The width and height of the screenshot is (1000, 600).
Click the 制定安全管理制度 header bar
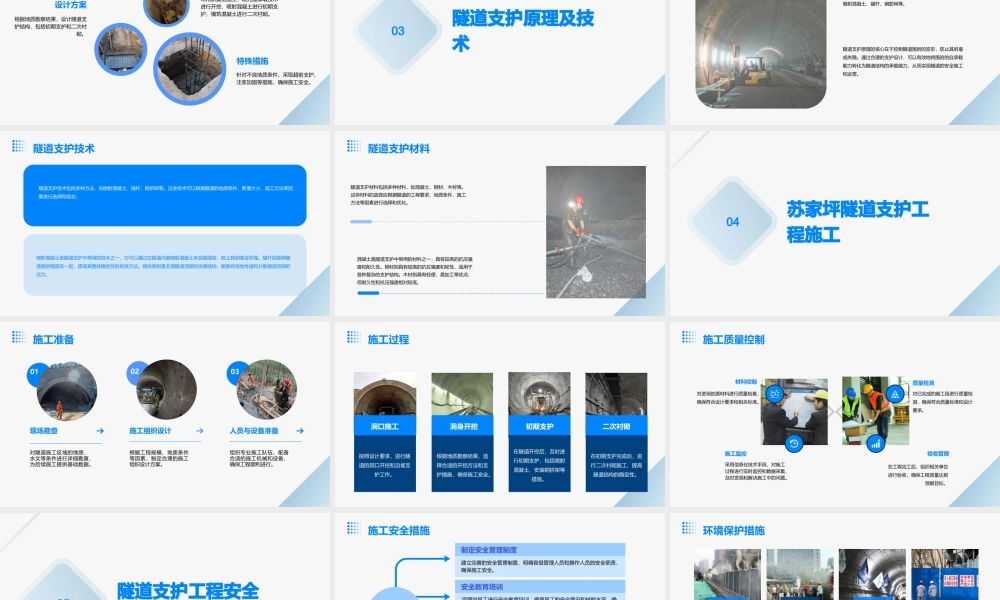(540, 549)
